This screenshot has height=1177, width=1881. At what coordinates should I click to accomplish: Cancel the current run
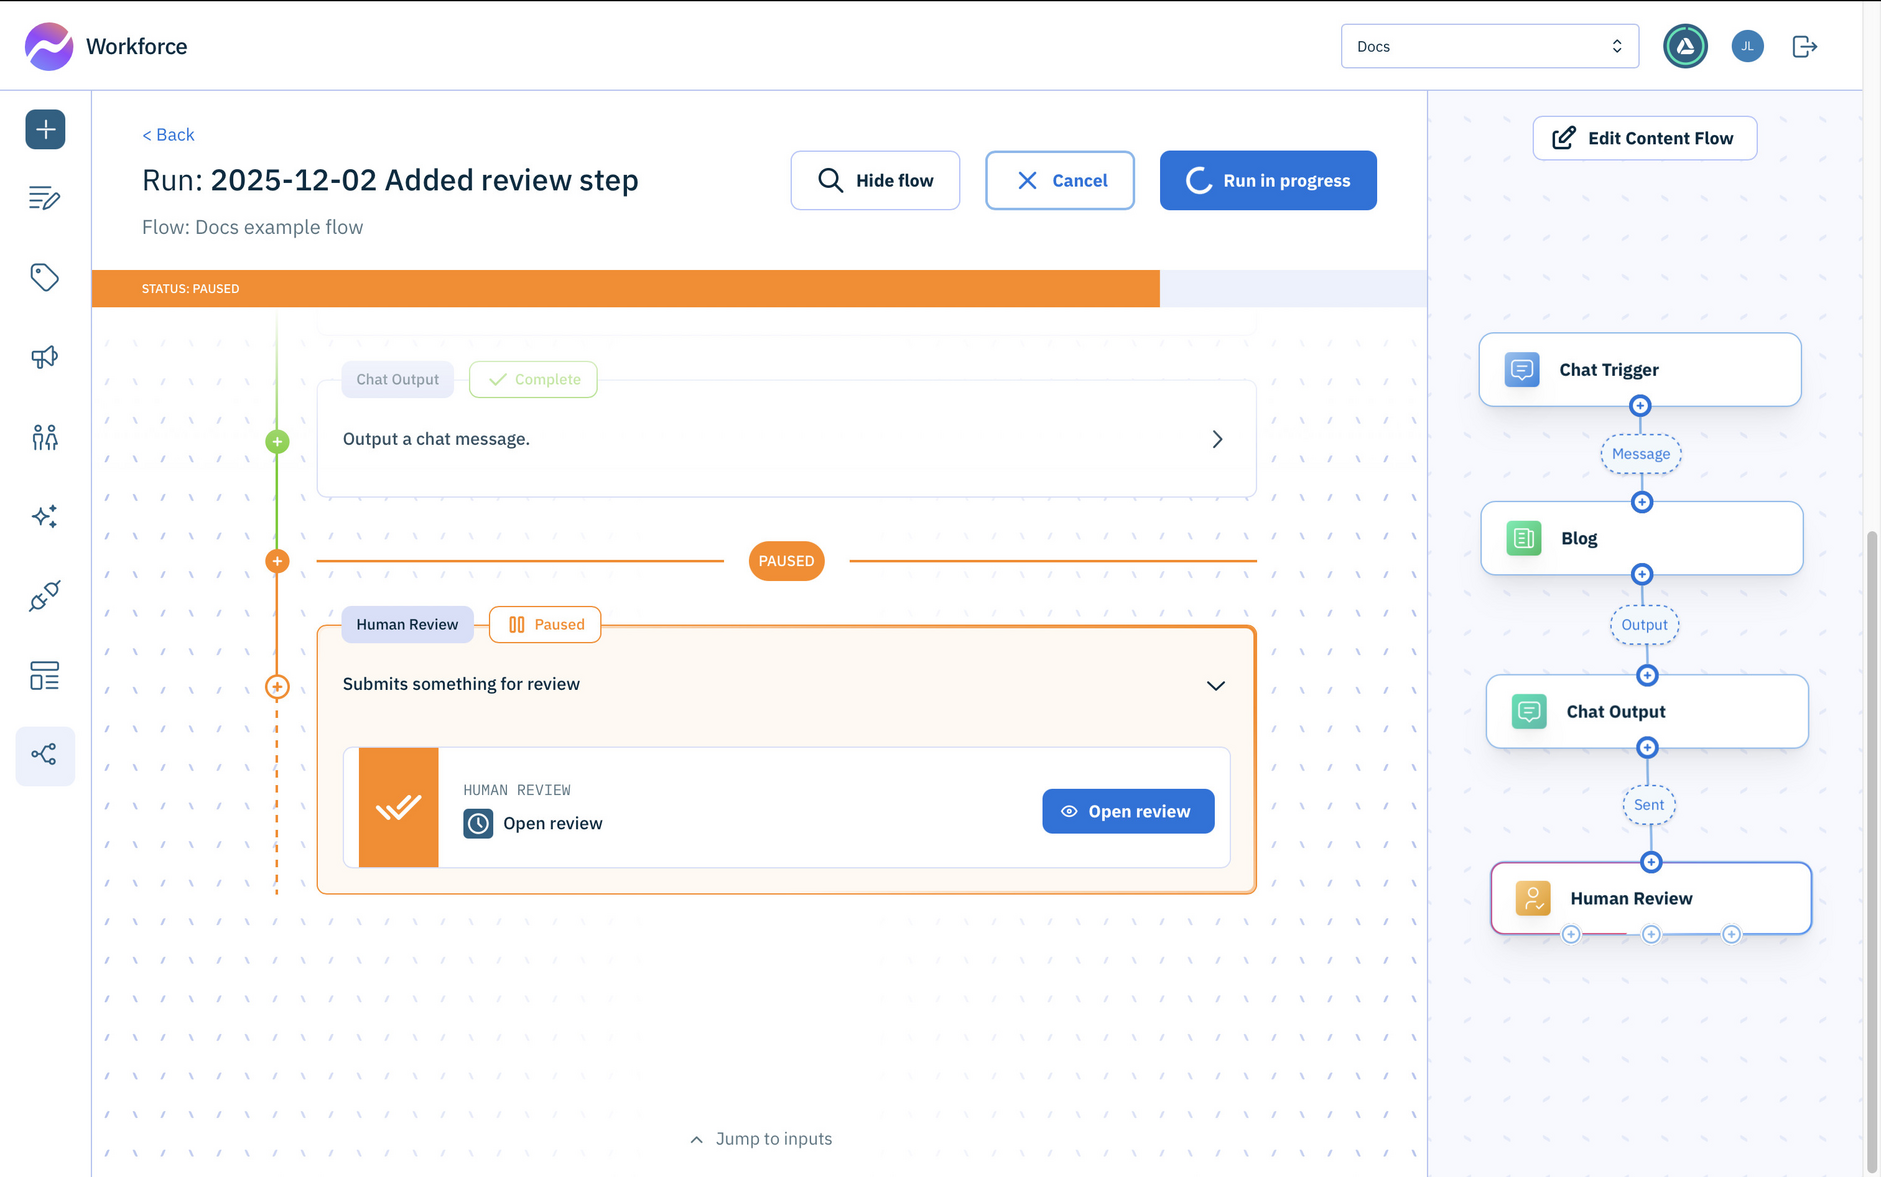point(1059,181)
